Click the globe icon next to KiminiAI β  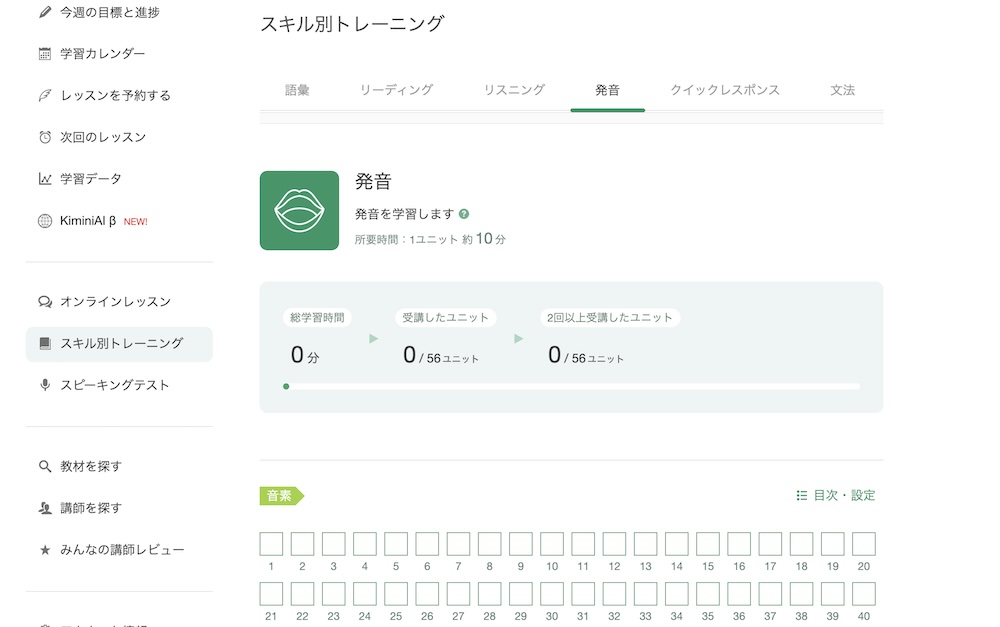coord(45,221)
